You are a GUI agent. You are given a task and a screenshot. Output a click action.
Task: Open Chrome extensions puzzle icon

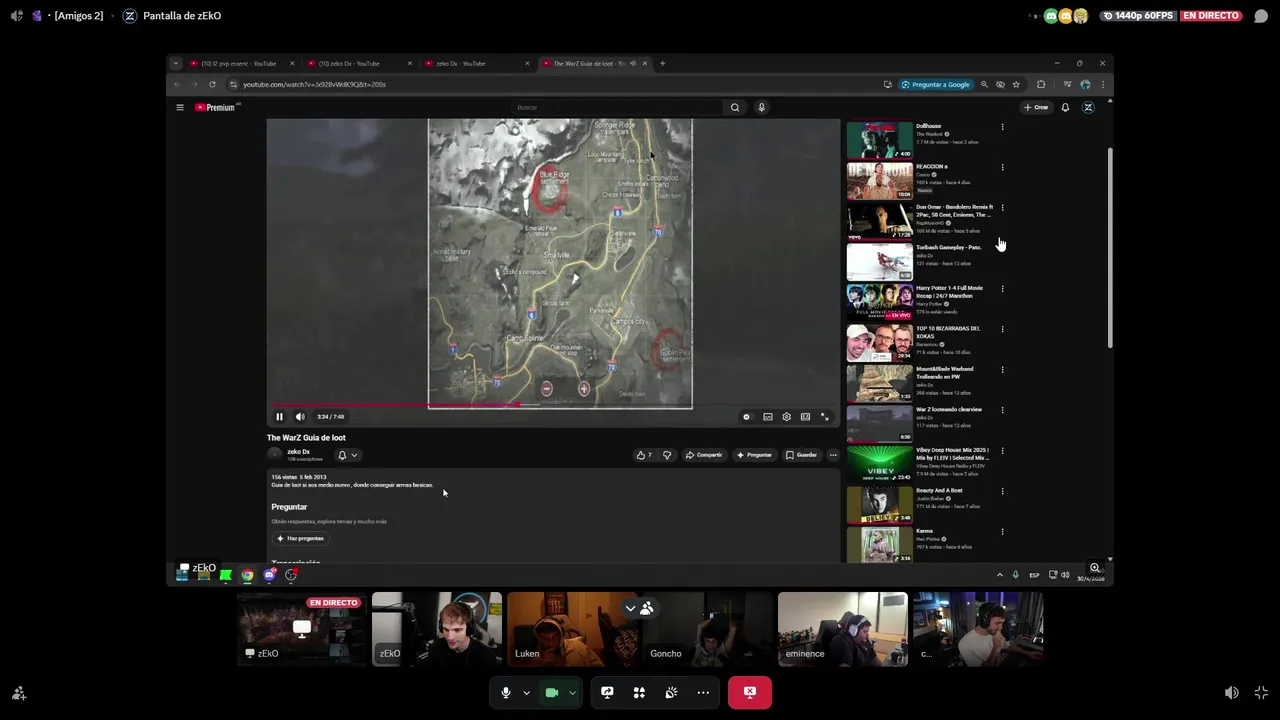point(1041,84)
